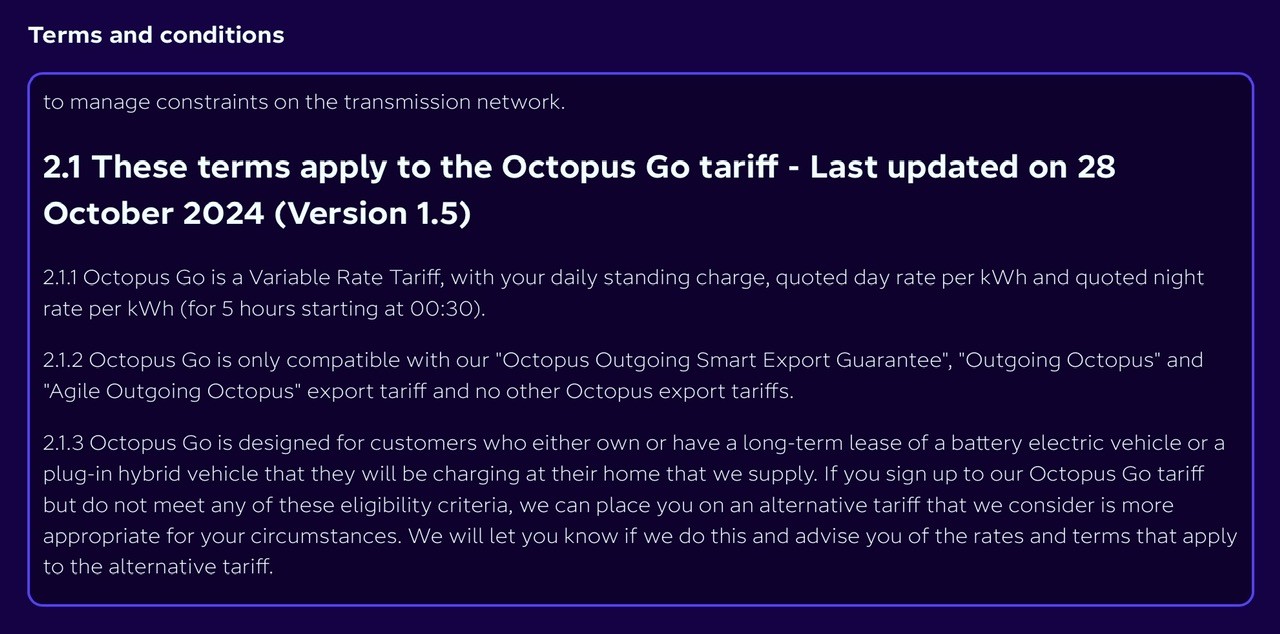
Task: Click the 2.1.3 clause number
Action: point(65,441)
